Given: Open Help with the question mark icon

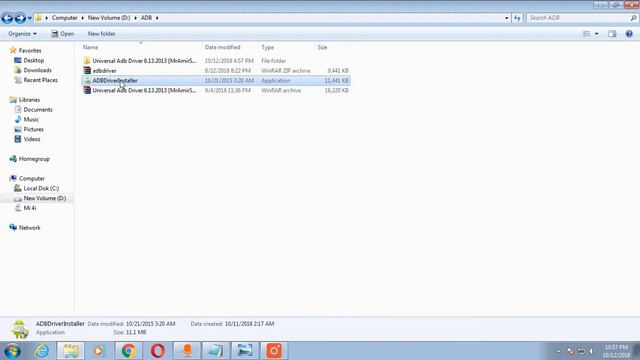Looking at the screenshot, I should (x=629, y=34).
